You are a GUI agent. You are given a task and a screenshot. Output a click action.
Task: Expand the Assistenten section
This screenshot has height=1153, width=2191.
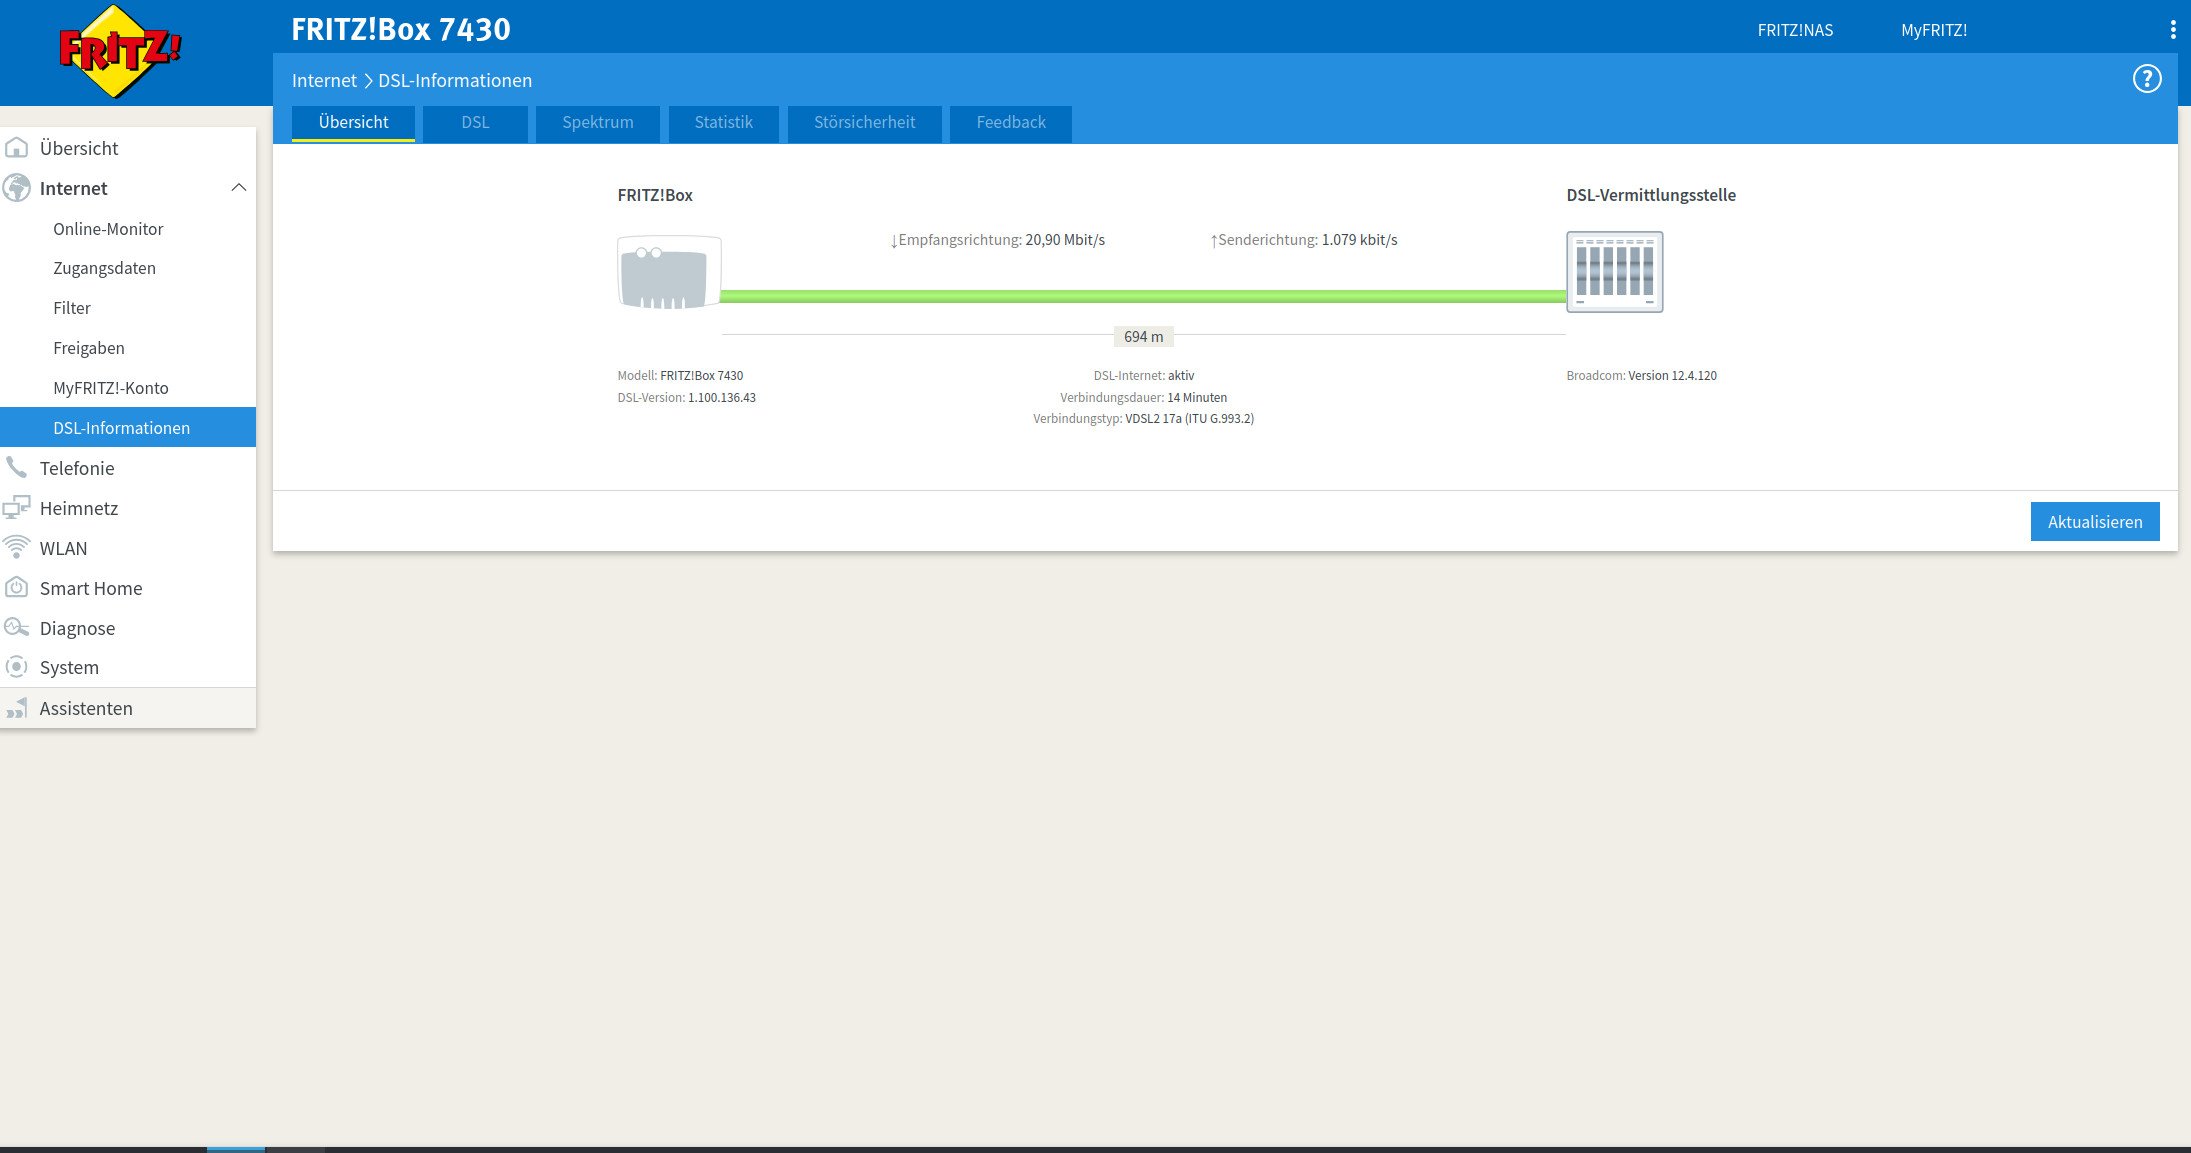click(x=86, y=708)
